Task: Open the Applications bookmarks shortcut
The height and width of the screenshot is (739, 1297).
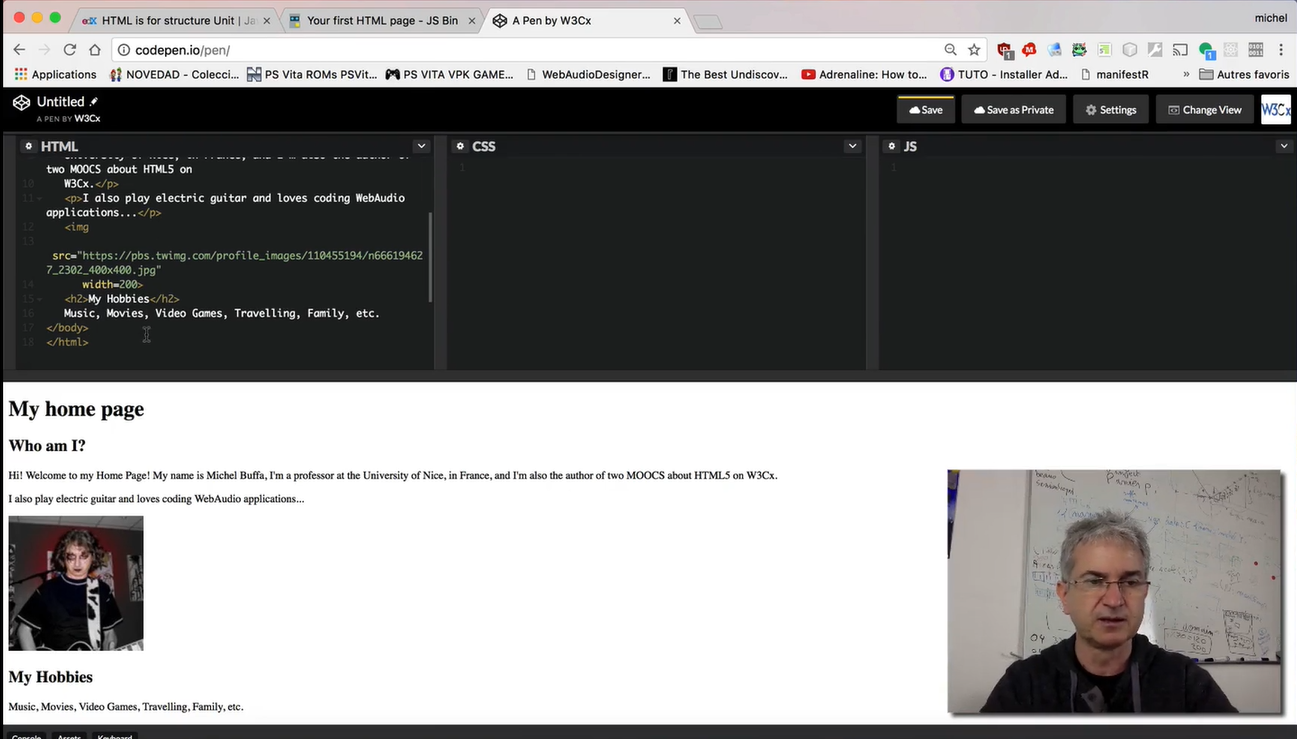Action: tap(56, 74)
